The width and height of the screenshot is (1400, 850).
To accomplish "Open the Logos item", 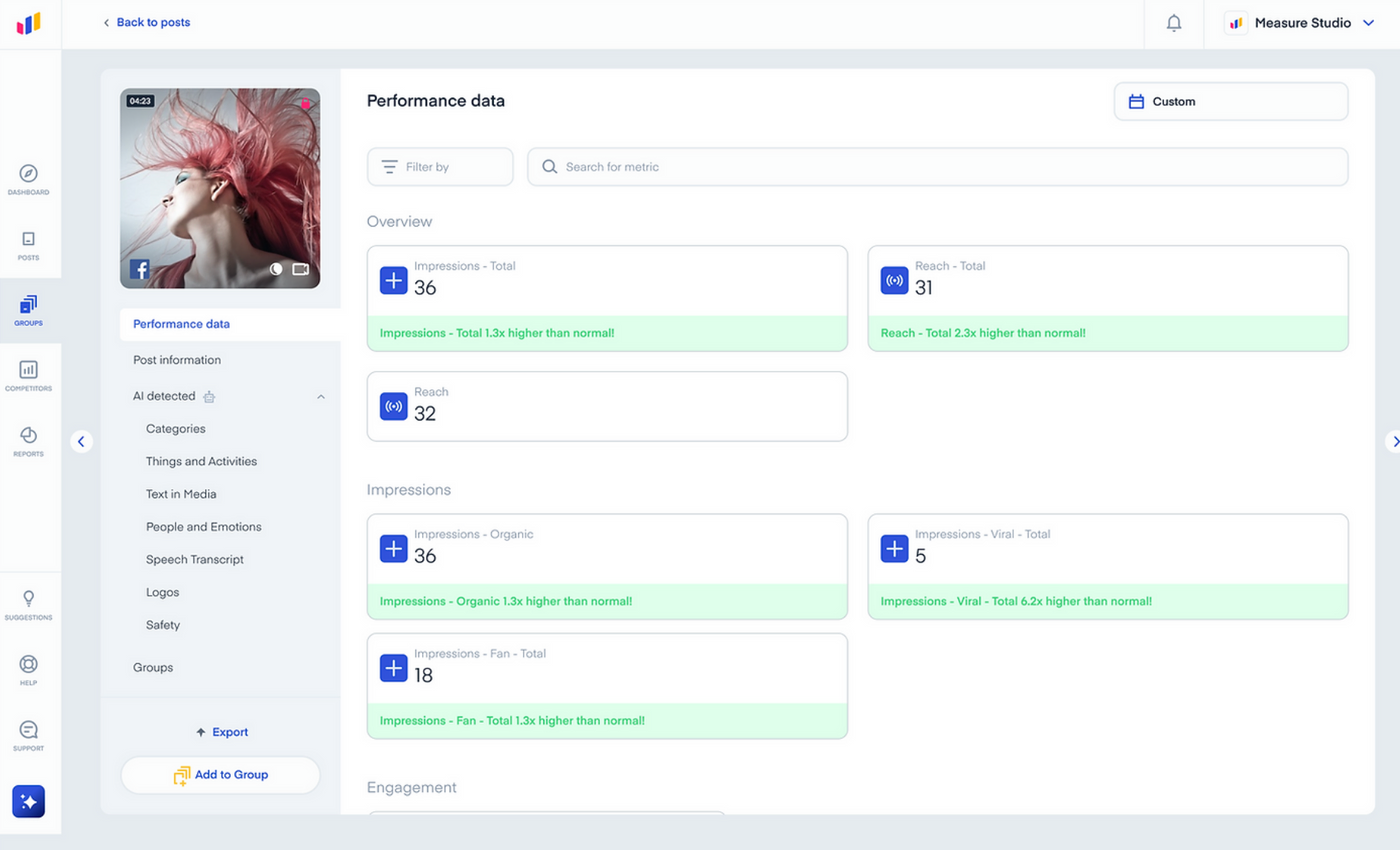I will click(163, 593).
